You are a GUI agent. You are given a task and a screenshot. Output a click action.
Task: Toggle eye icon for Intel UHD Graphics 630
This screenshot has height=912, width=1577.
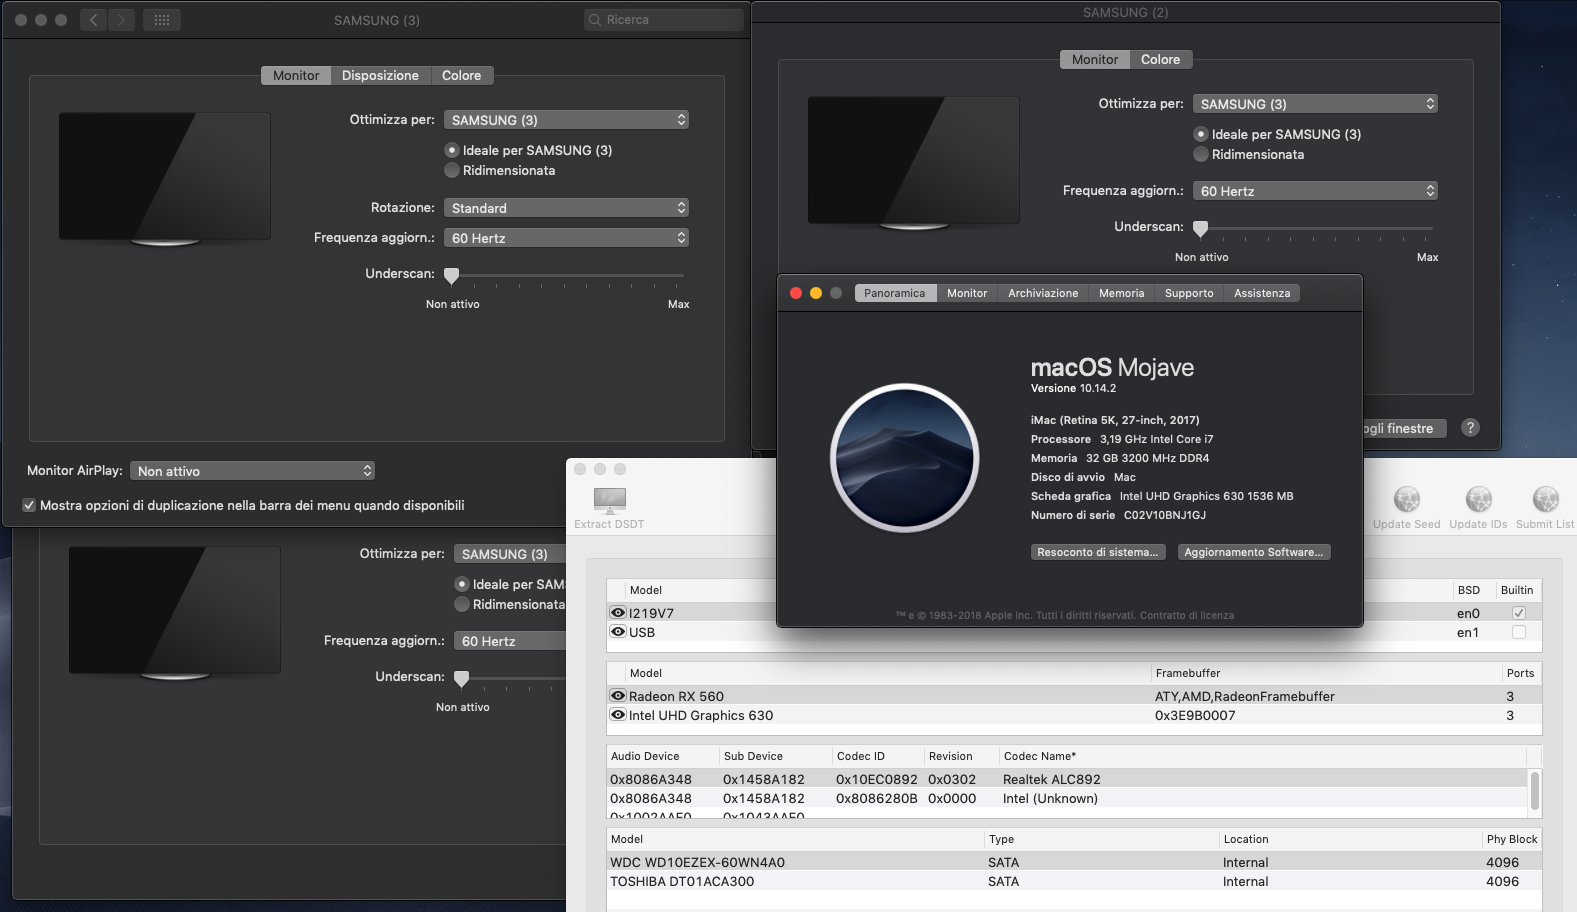(618, 715)
